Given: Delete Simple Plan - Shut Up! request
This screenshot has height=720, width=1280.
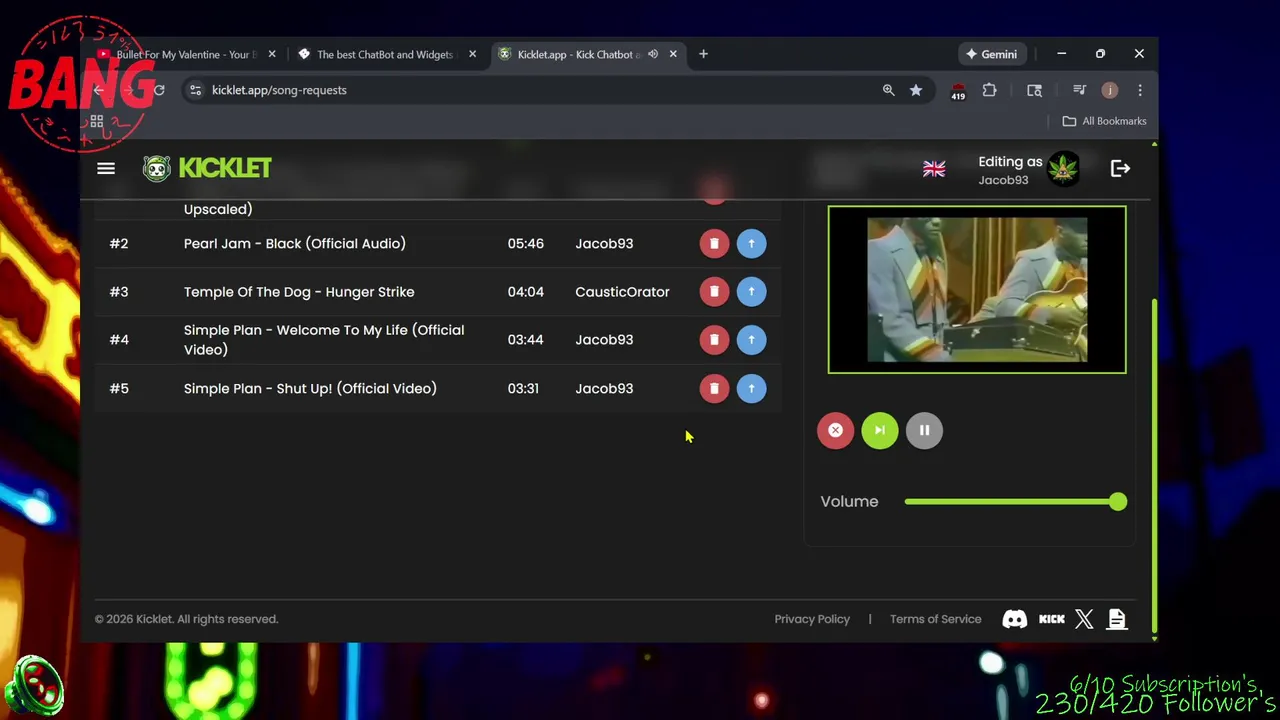Looking at the screenshot, I should click(x=714, y=388).
